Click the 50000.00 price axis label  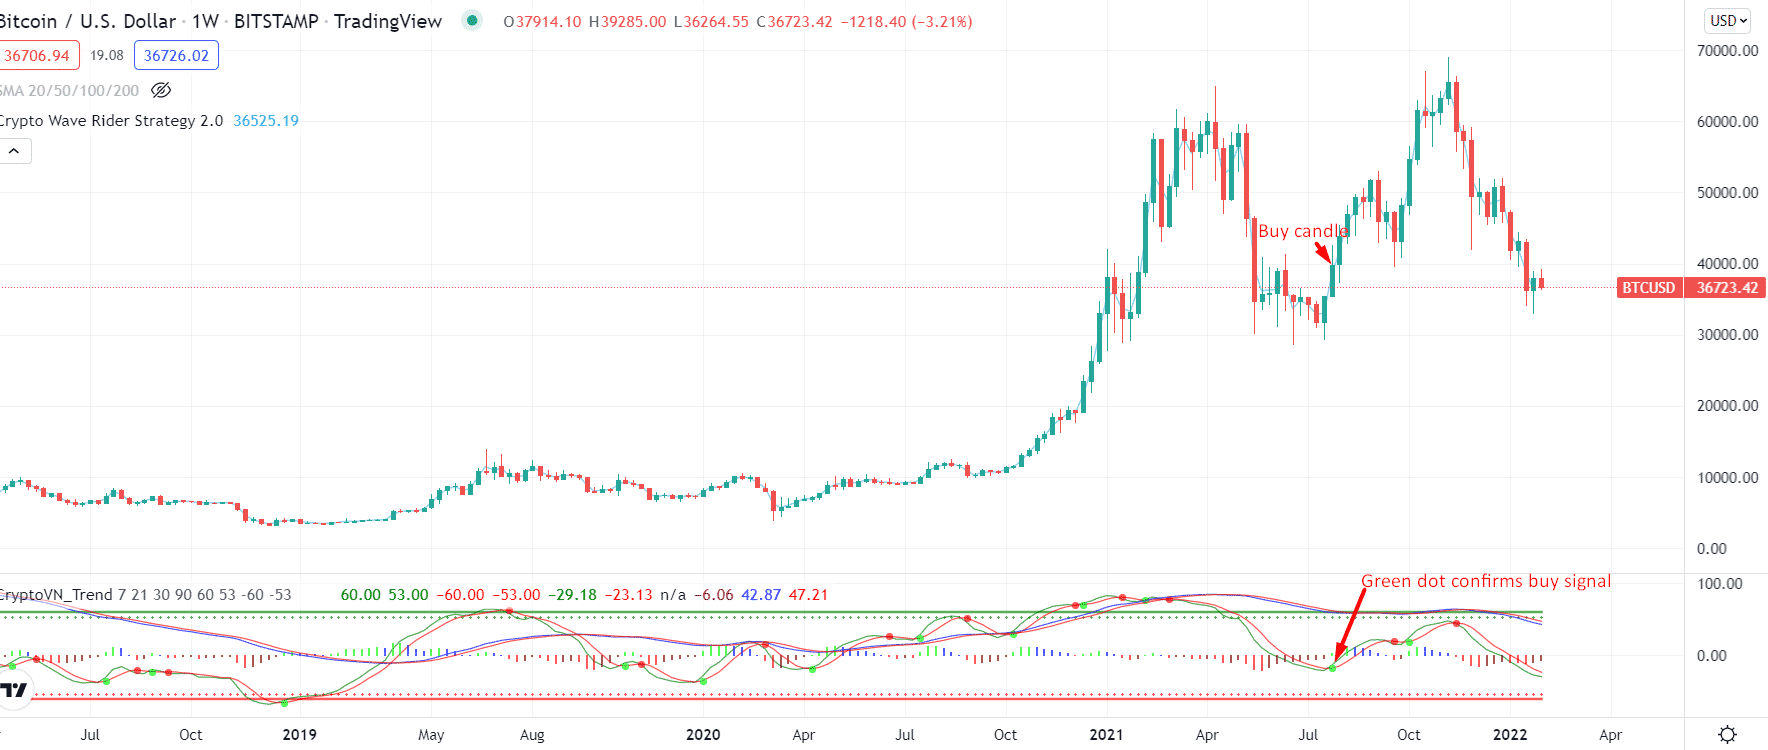pyautogui.click(x=1727, y=192)
